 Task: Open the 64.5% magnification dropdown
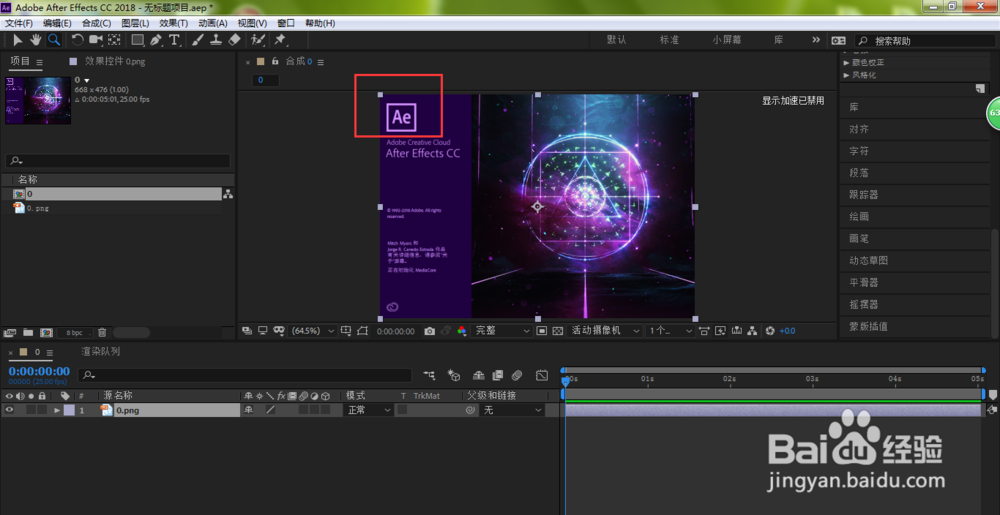[x=312, y=331]
